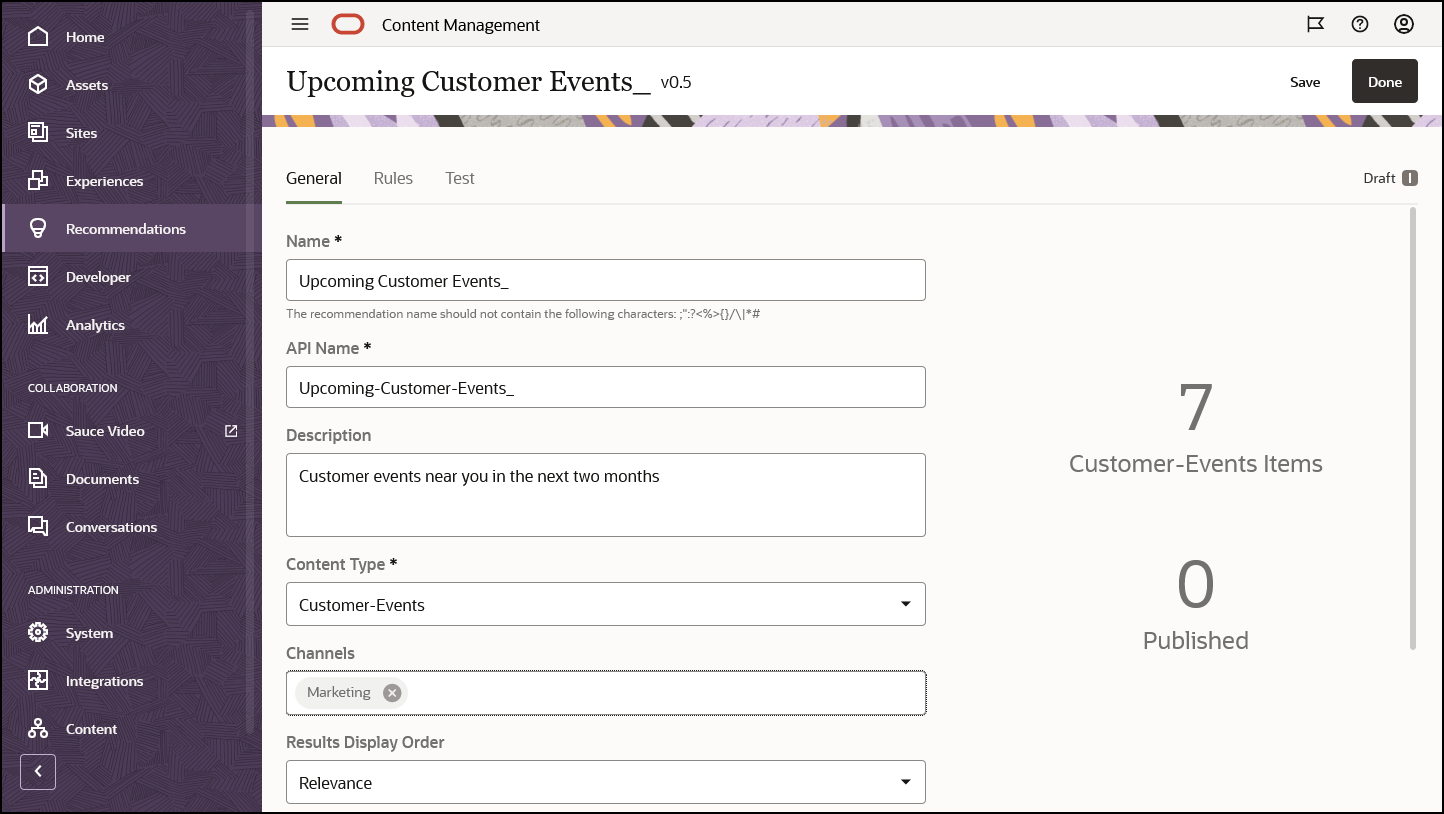Open the hamburger navigation menu
This screenshot has height=814, width=1444.
point(300,25)
